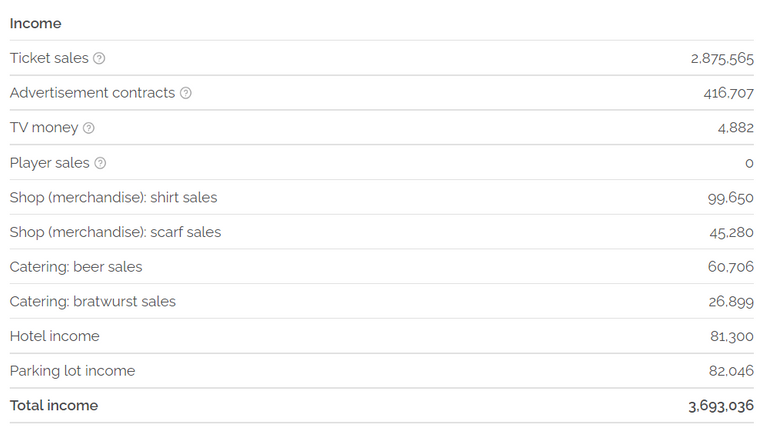Select the total income value 3,693,036
This screenshot has height=434, width=768.
coord(720,406)
